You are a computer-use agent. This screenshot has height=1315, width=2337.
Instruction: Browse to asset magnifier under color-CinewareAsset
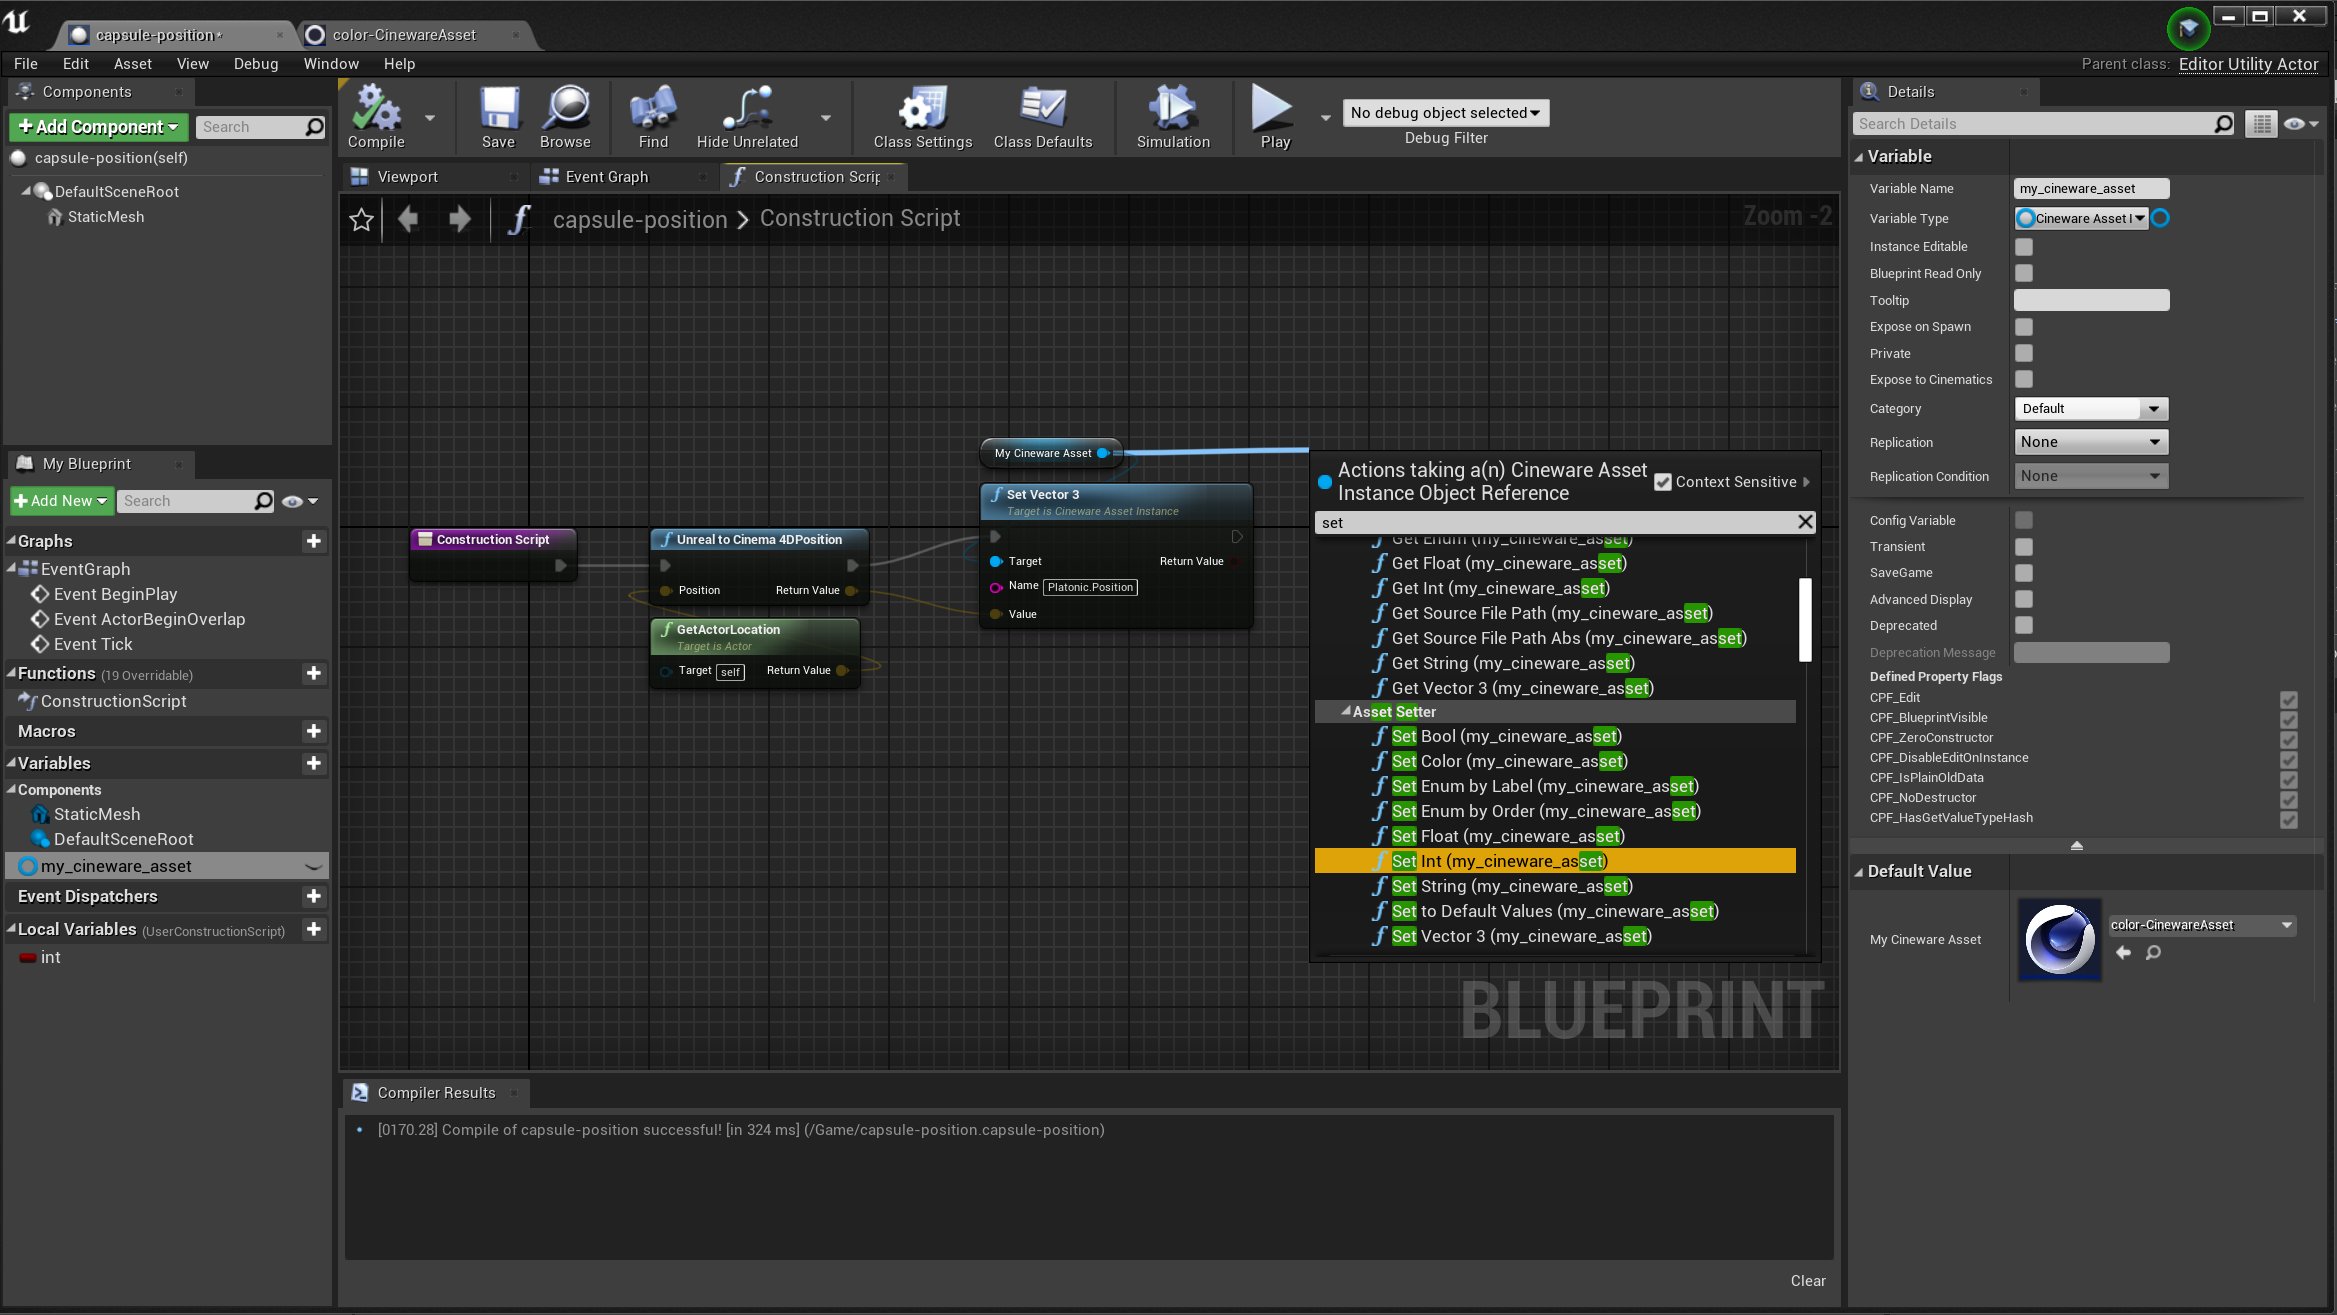(2153, 953)
